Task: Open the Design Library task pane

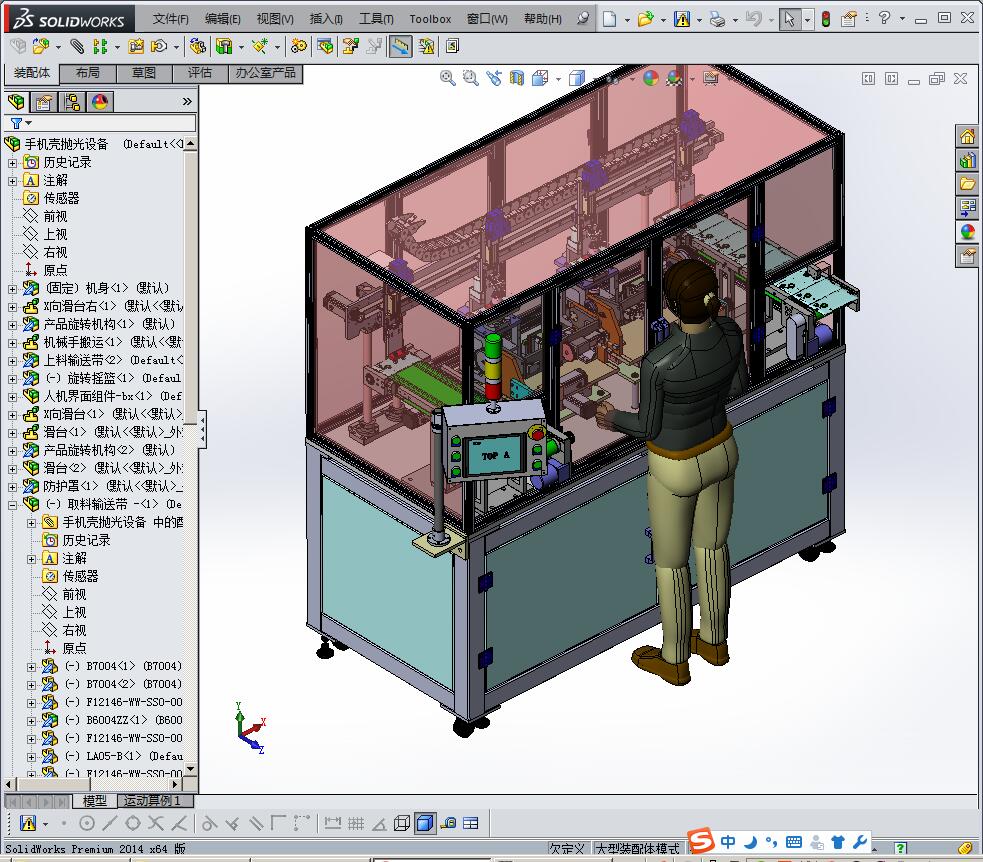Action: pos(967,160)
